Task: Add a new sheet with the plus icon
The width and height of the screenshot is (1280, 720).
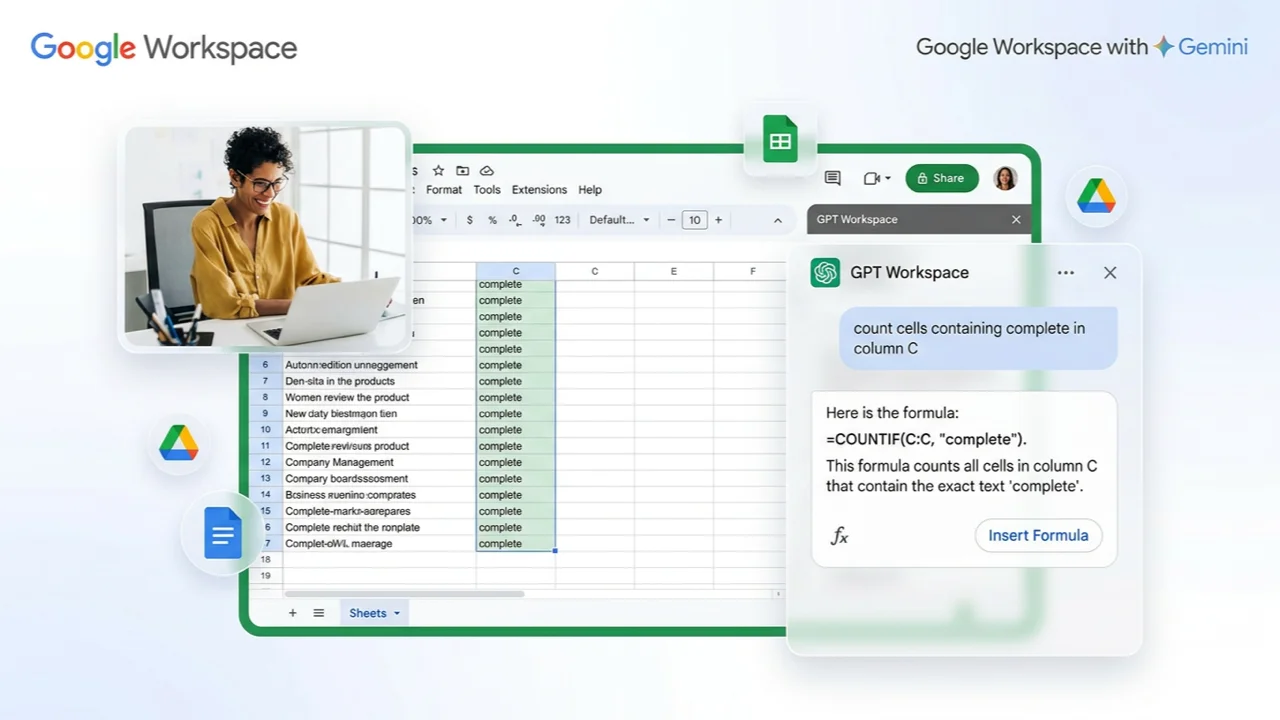Action: coord(293,613)
